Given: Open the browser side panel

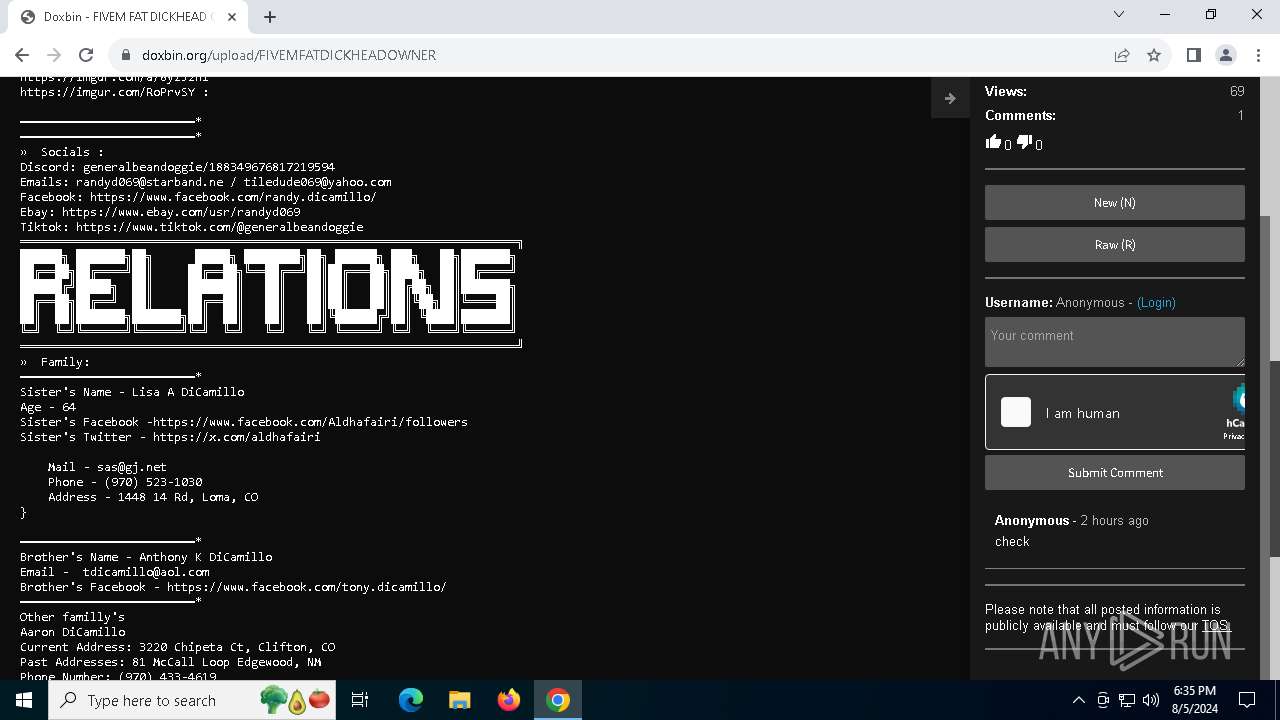Looking at the screenshot, I should (1193, 55).
